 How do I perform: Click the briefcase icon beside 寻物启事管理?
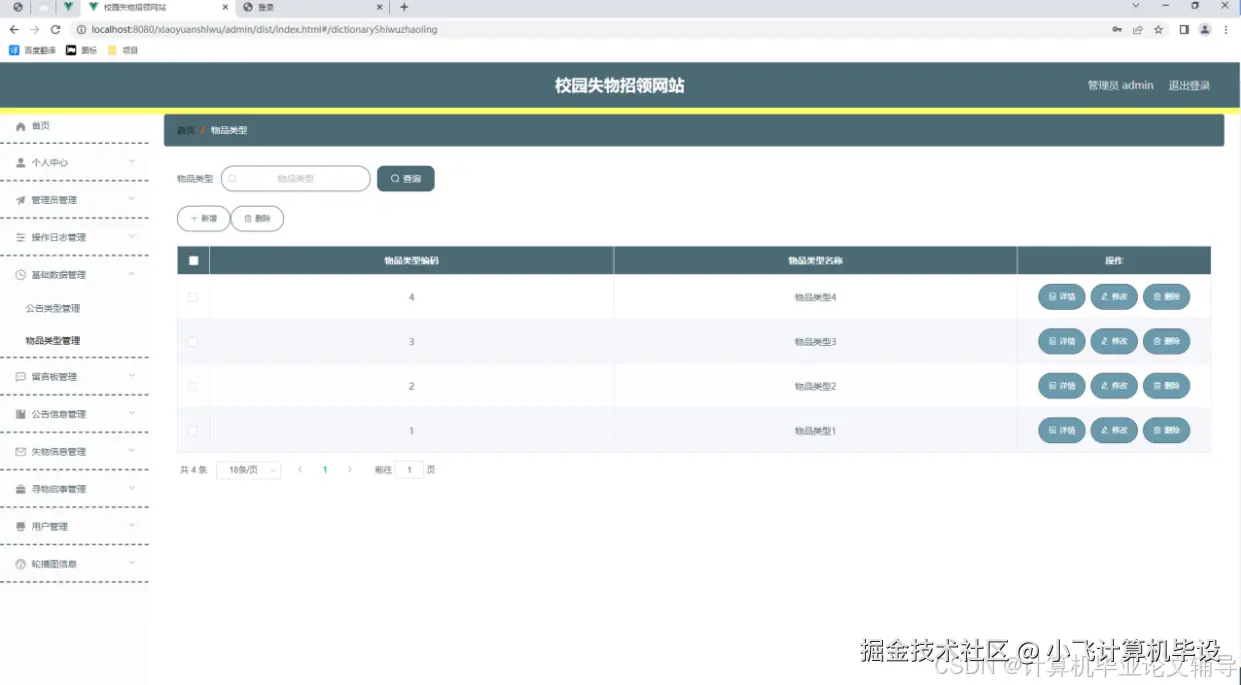coord(20,490)
